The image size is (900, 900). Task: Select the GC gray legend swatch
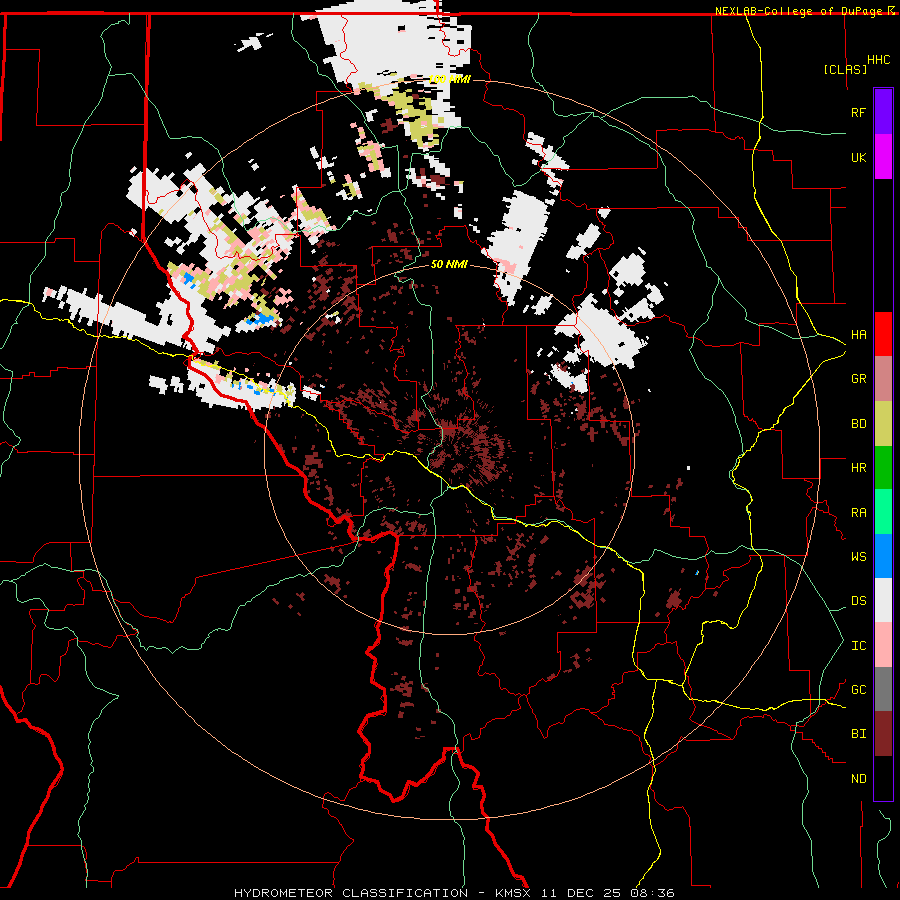coord(883,689)
